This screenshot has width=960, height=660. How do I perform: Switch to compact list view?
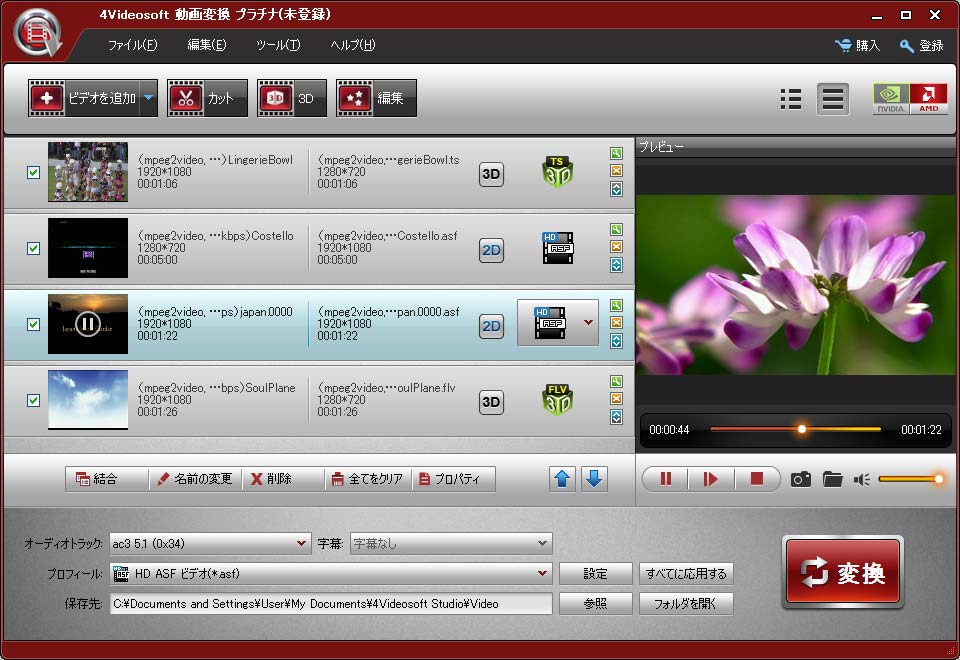tap(791, 99)
